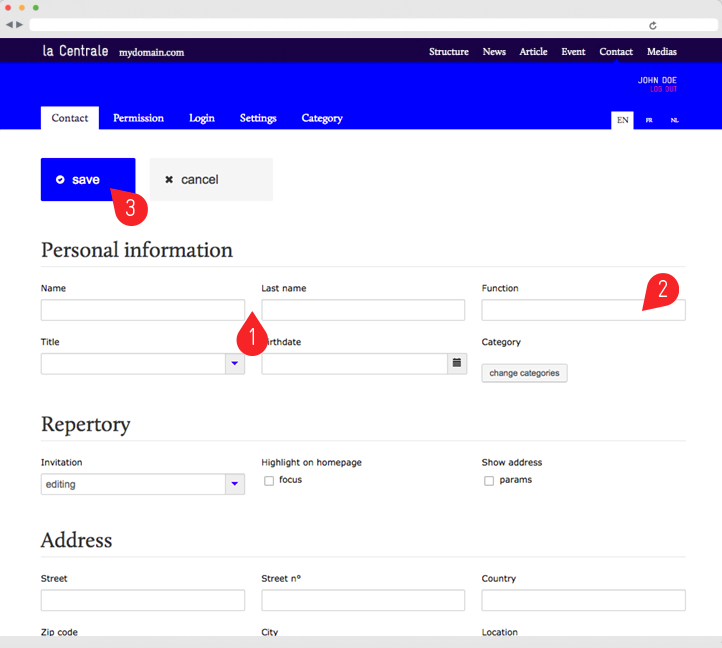The height and width of the screenshot is (648, 722).
Task: Click the Personal information heading
Action: 137,250
